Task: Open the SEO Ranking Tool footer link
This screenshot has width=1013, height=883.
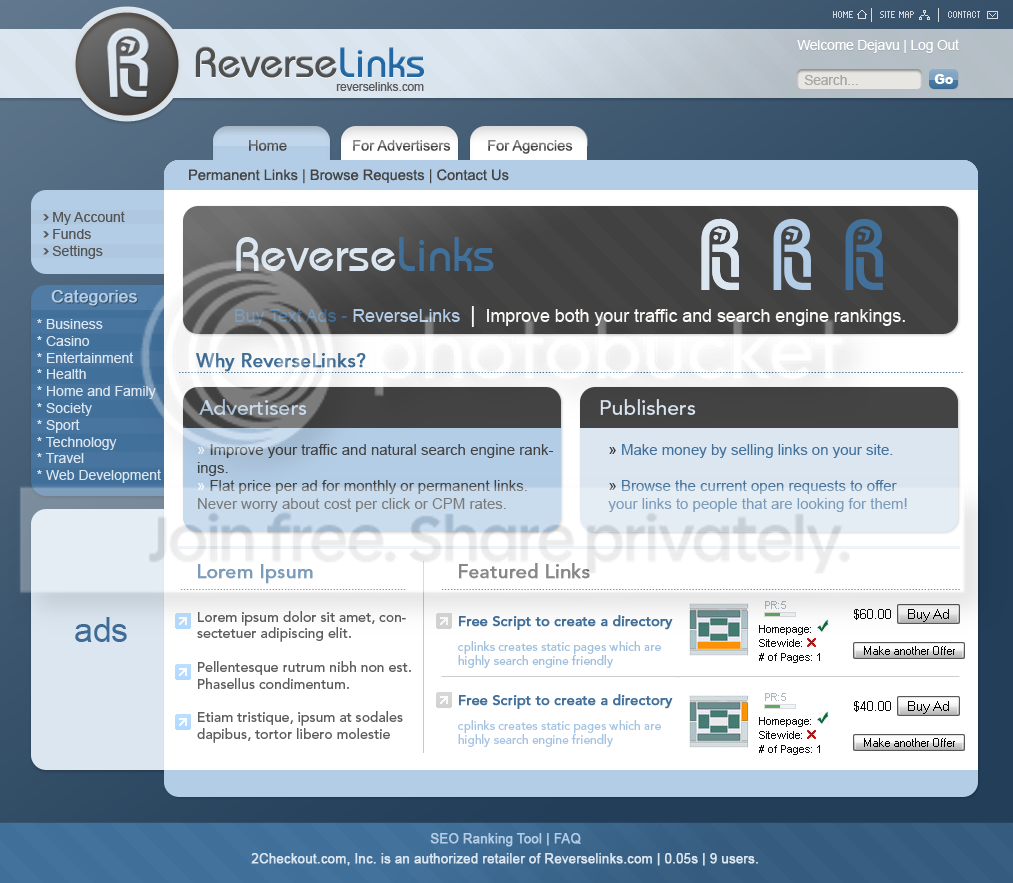Action: pos(486,838)
